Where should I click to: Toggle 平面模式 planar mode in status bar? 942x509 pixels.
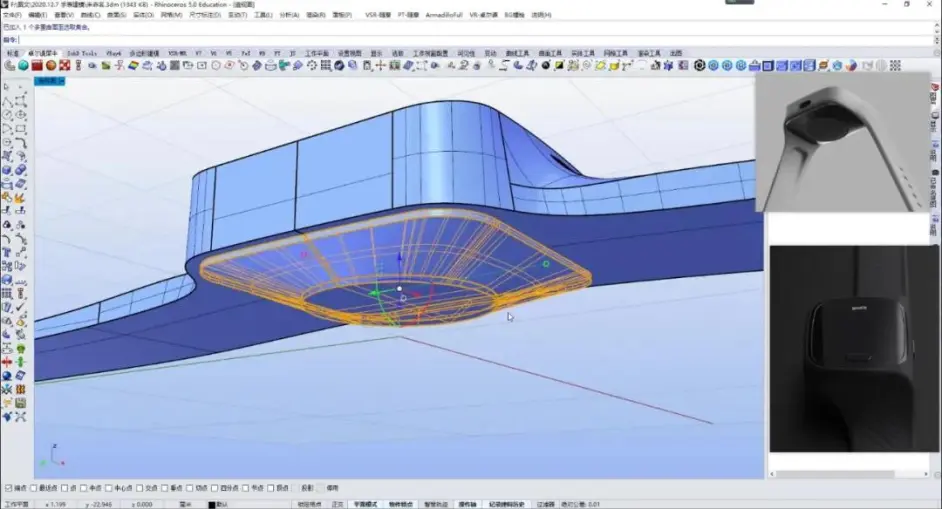click(365, 504)
